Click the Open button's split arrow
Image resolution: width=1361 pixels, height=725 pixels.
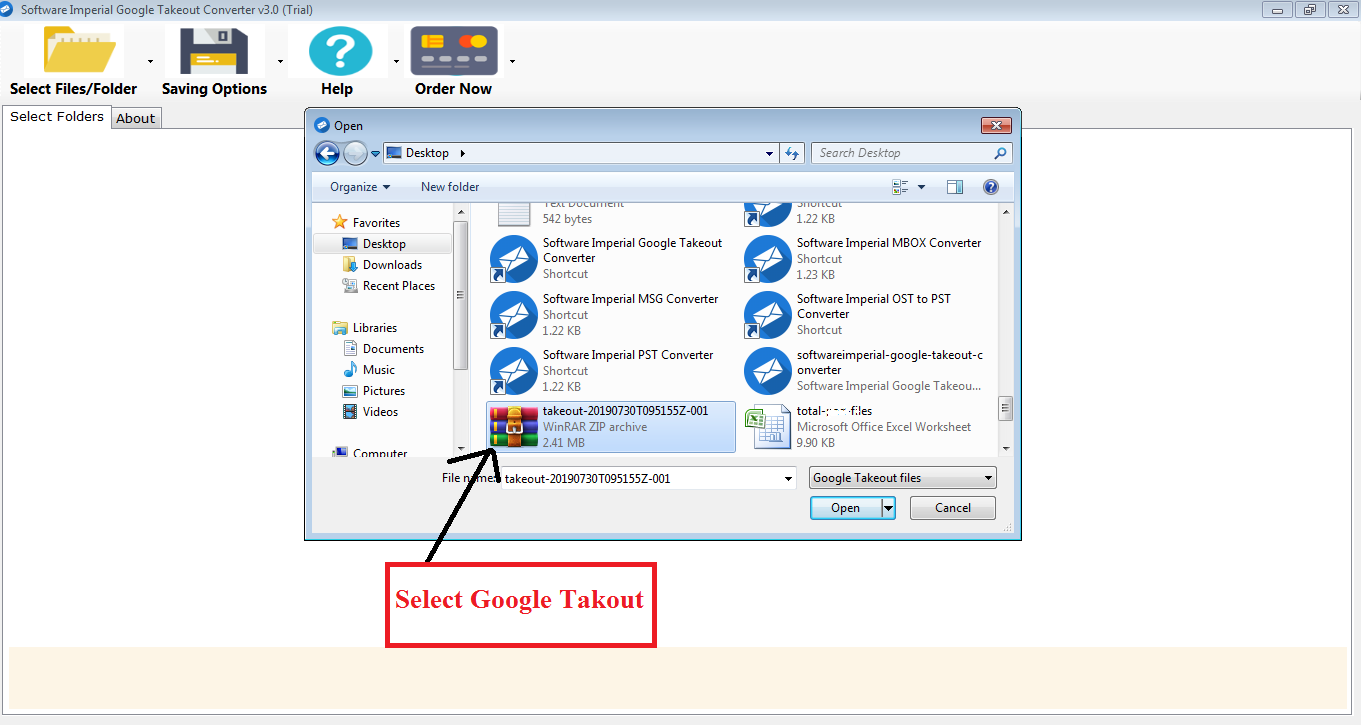pyautogui.click(x=888, y=508)
